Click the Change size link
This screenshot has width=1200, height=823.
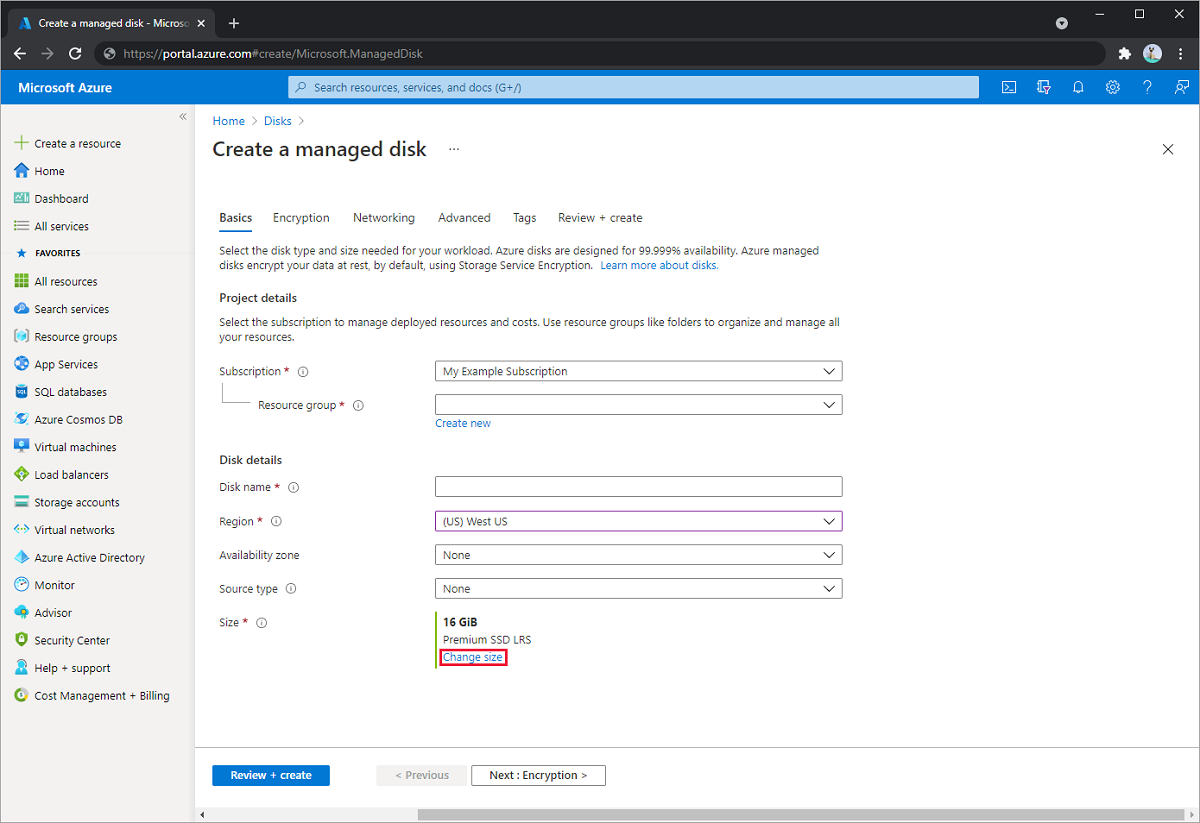pyautogui.click(x=473, y=657)
